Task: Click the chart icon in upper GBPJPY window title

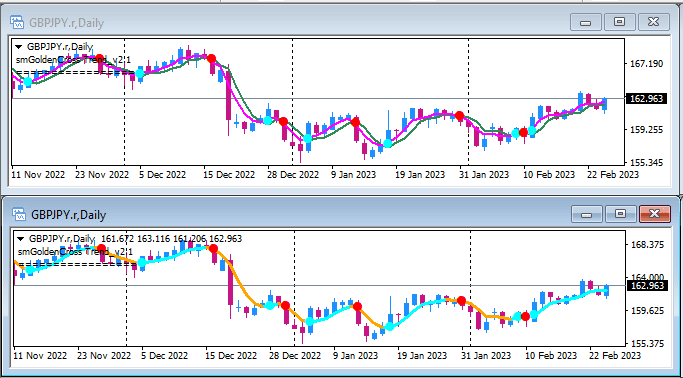Action: [17, 22]
